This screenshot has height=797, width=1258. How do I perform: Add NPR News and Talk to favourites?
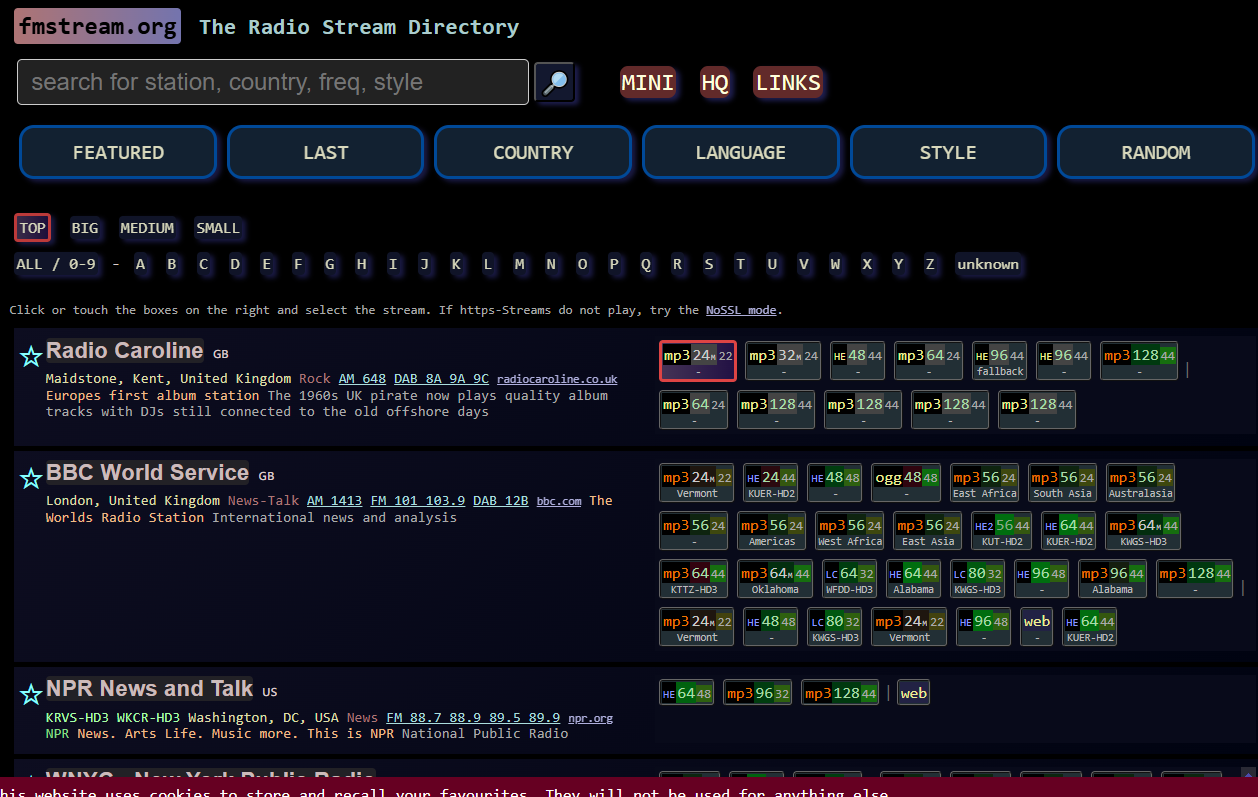pyautogui.click(x=31, y=694)
